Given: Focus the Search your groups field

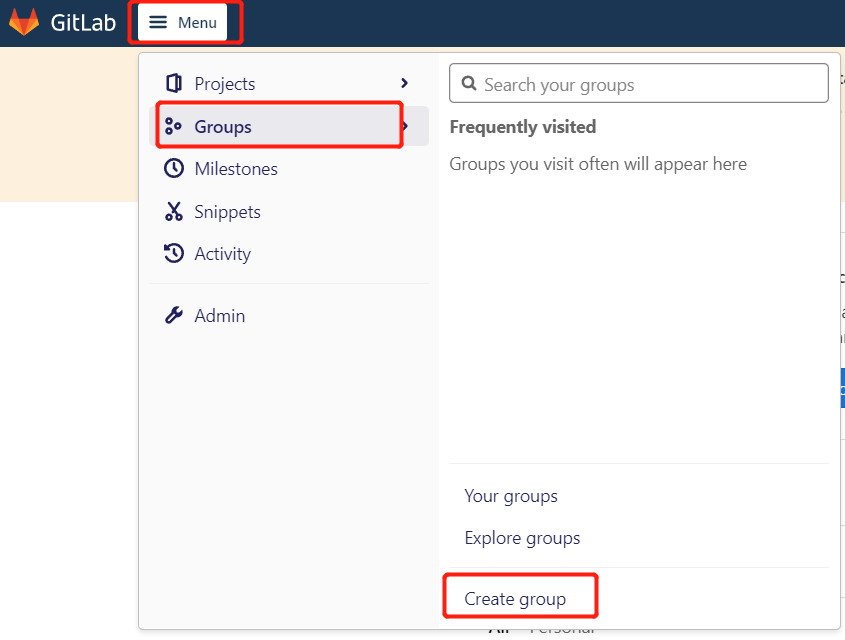Looking at the screenshot, I should click(650, 85).
